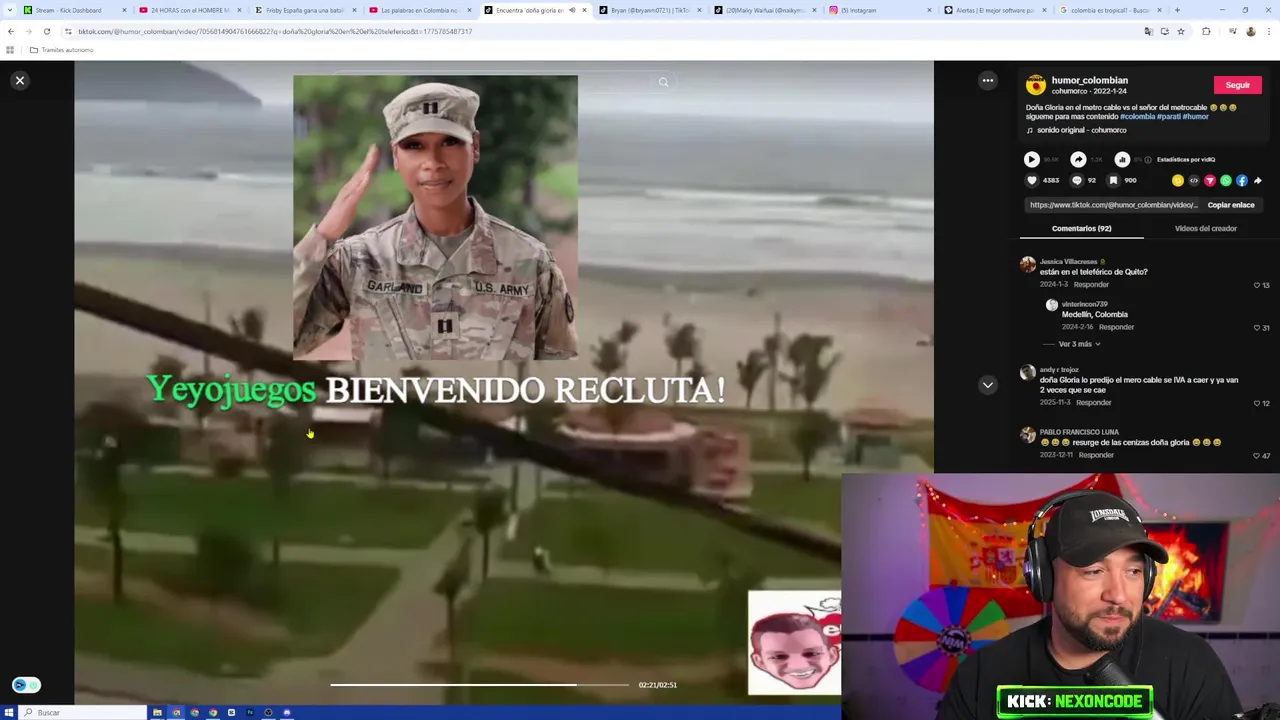Like the video with heart icon
The image size is (1280, 720).
[x=1032, y=181]
